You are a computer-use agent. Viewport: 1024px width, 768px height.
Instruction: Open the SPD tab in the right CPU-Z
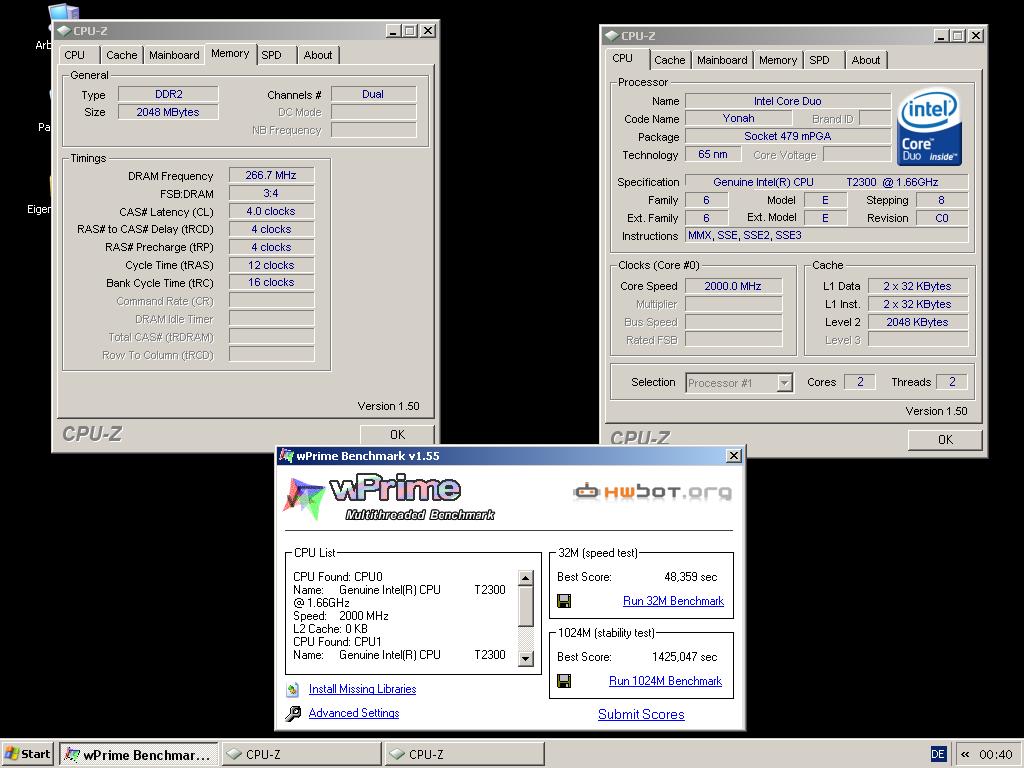(819, 60)
